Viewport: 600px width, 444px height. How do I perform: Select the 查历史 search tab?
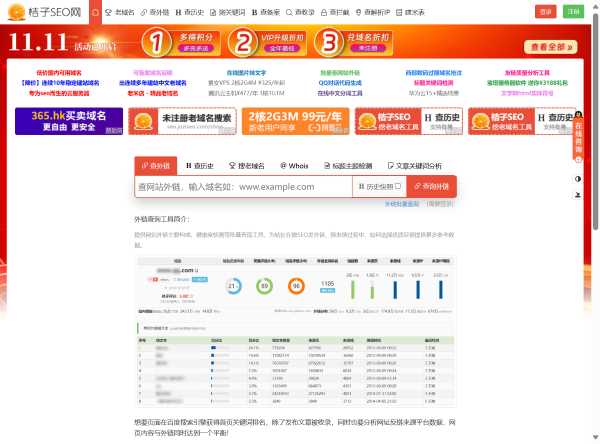click(200, 166)
